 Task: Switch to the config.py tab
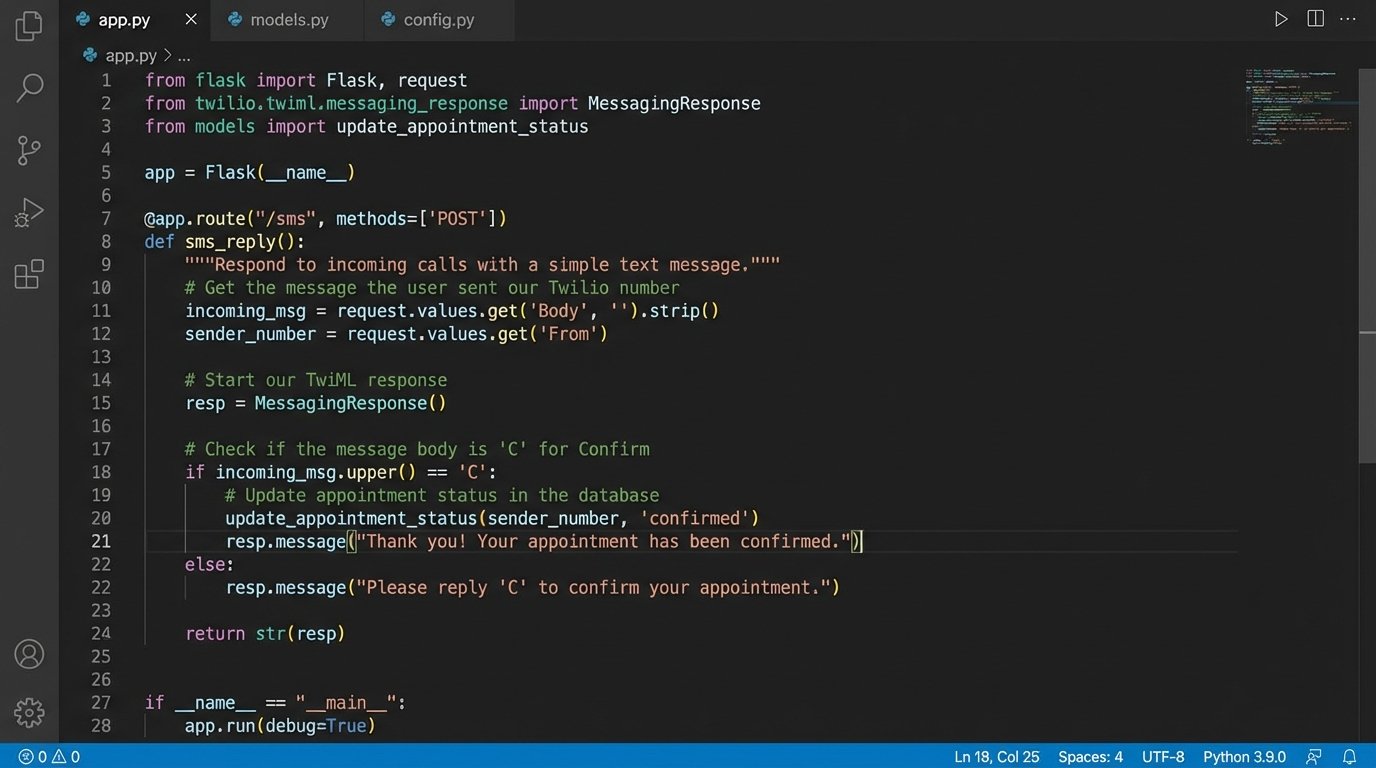438,20
